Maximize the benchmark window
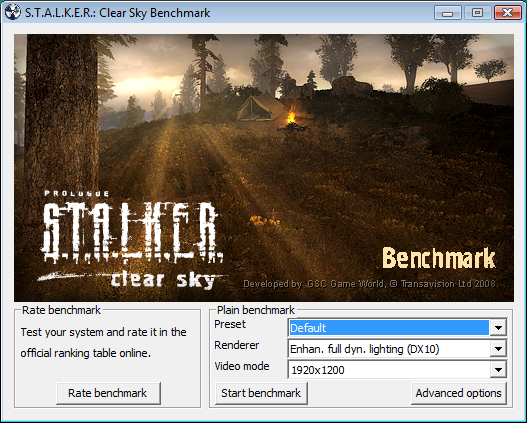Image resolution: width=527 pixels, height=423 pixels. click(x=477, y=13)
